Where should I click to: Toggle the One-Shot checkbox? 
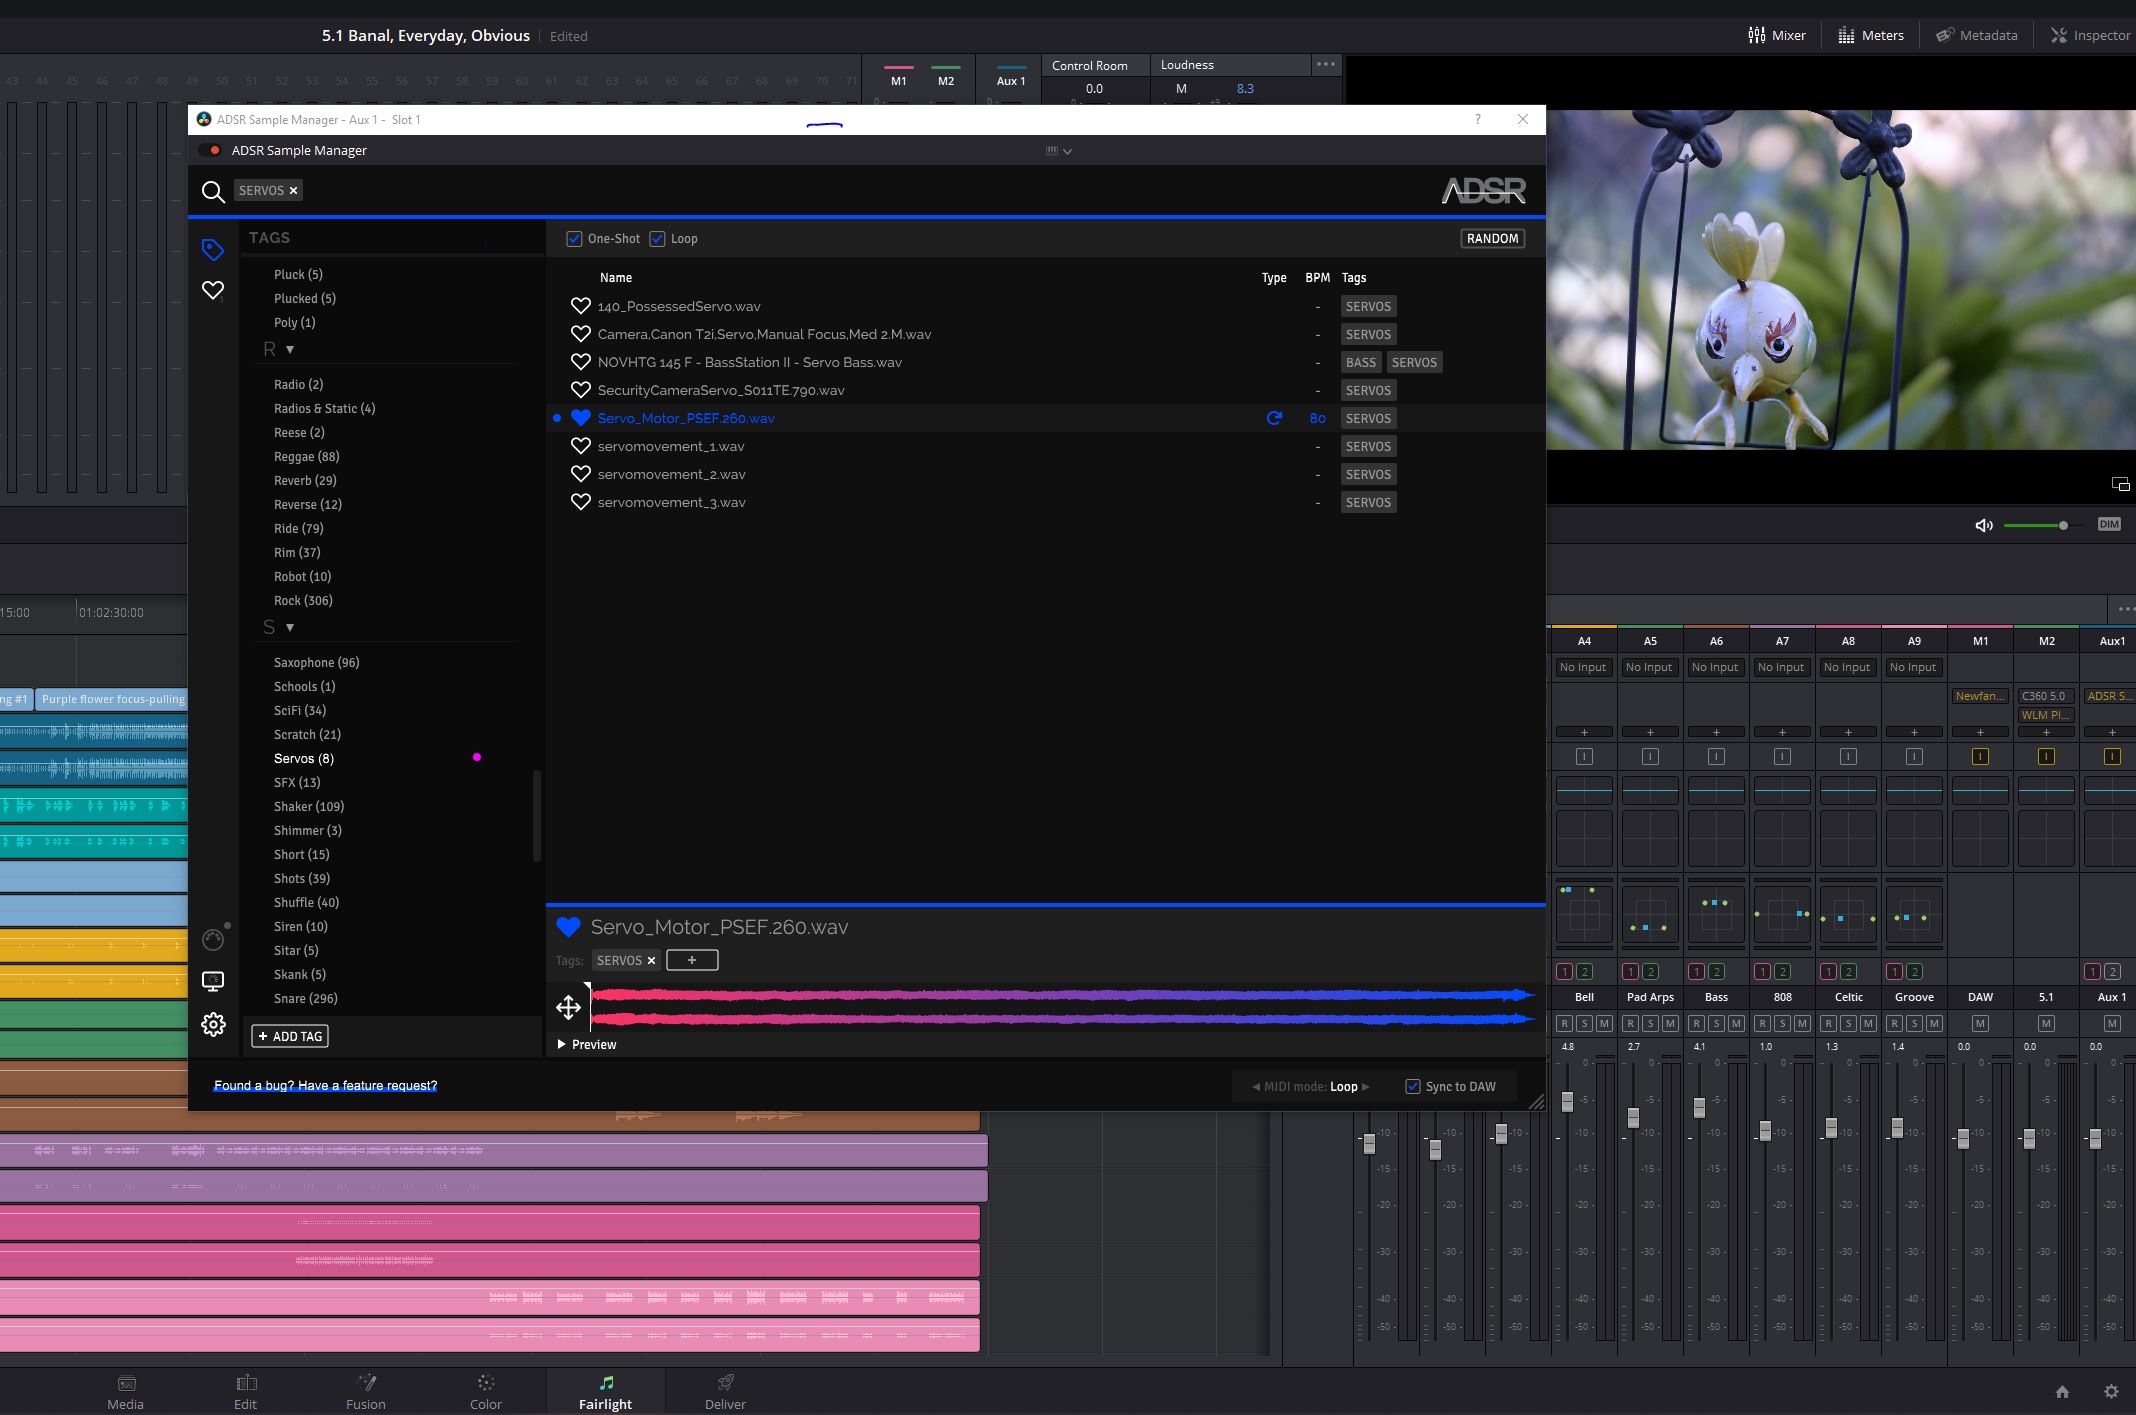[x=574, y=238]
